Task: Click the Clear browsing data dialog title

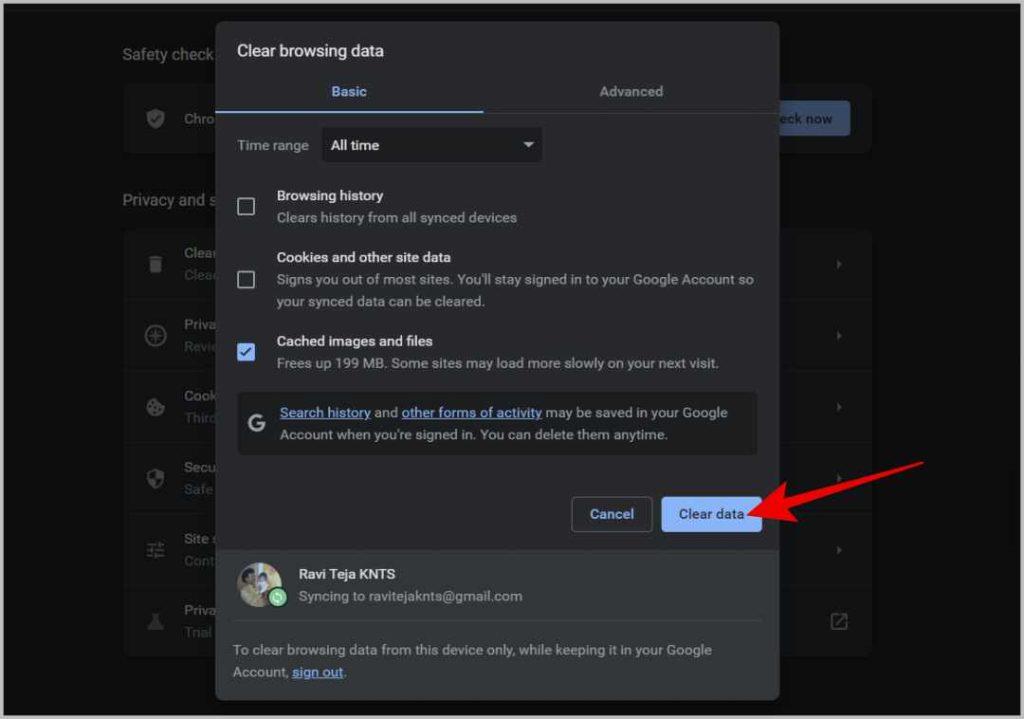Action: [310, 50]
